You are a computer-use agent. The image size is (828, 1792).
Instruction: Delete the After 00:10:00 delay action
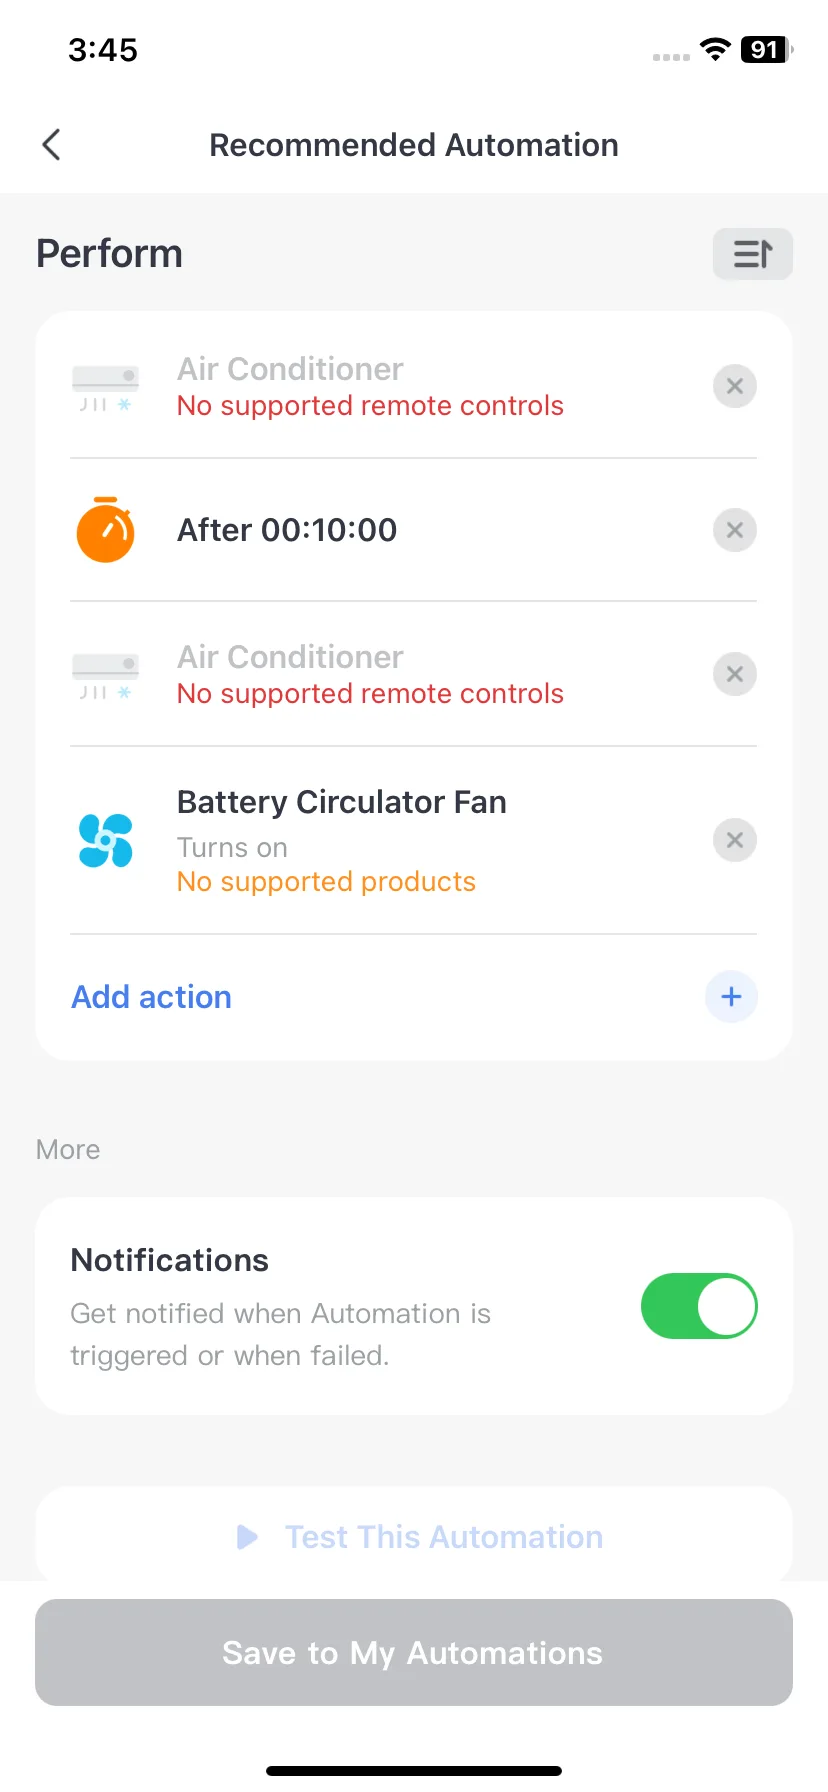tap(735, 530)
